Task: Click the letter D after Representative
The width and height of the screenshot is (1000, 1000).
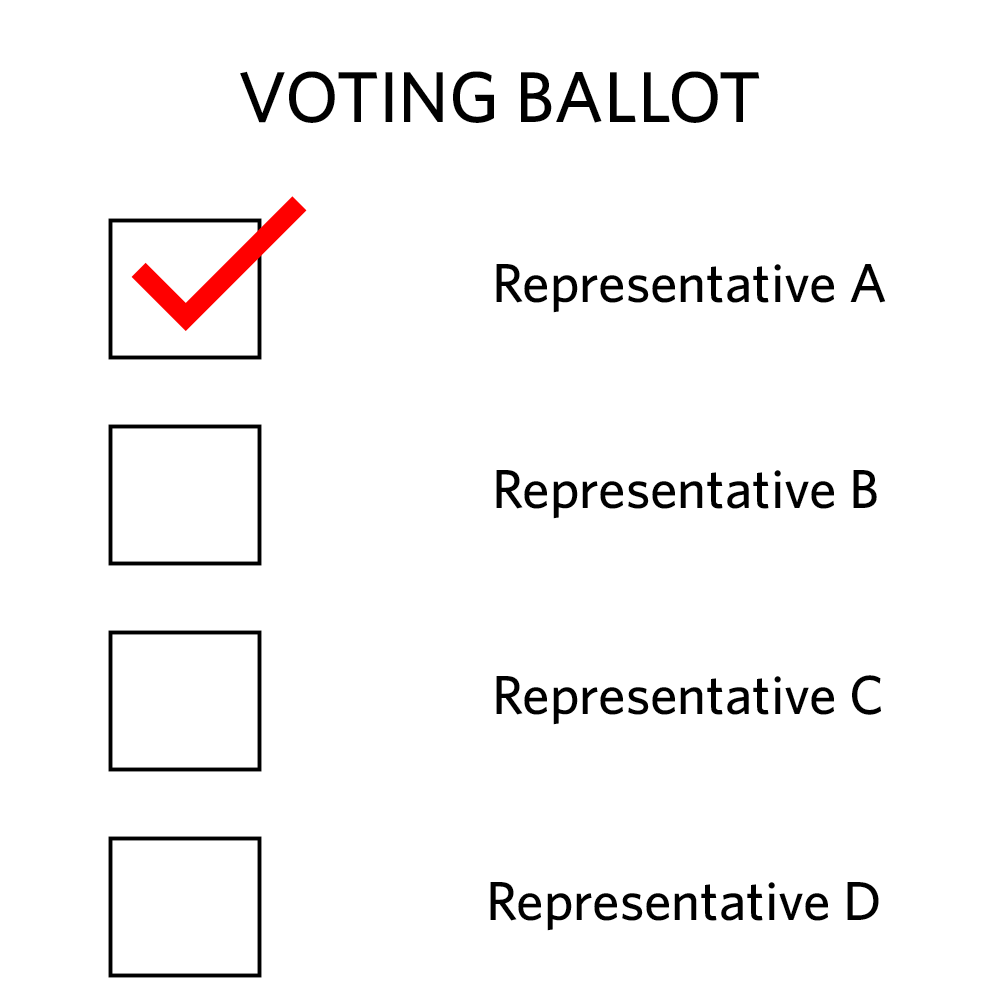Action: (863, 902)
